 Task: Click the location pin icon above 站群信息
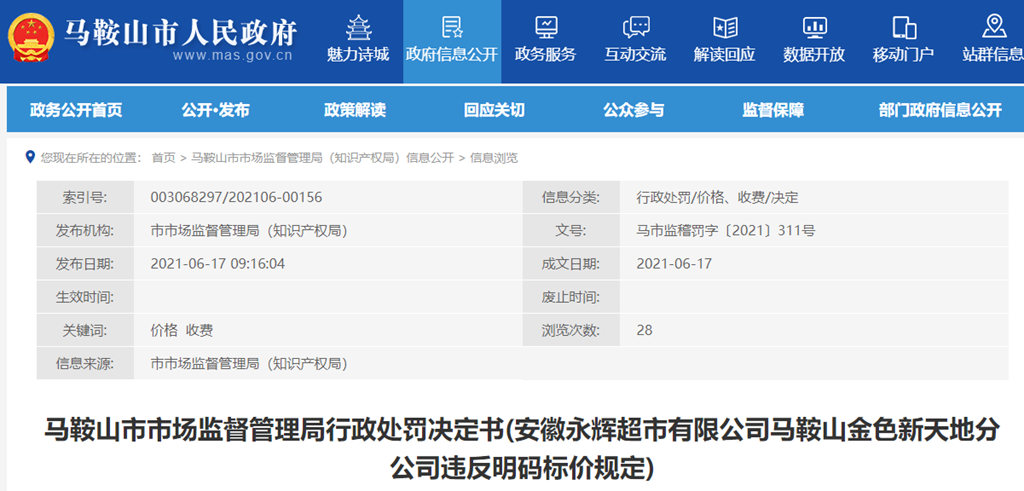[x=993, y=27]
